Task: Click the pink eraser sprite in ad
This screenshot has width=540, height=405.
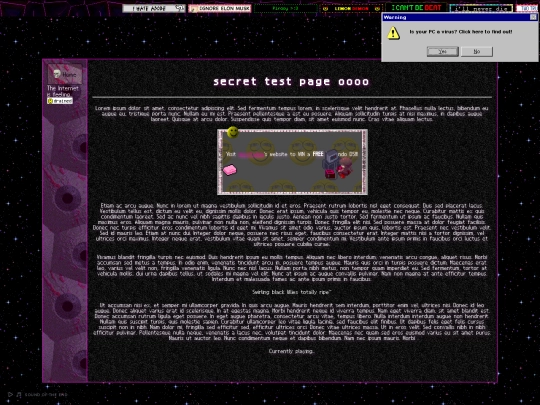Action: pyautogui.click(x=230, y=170)
